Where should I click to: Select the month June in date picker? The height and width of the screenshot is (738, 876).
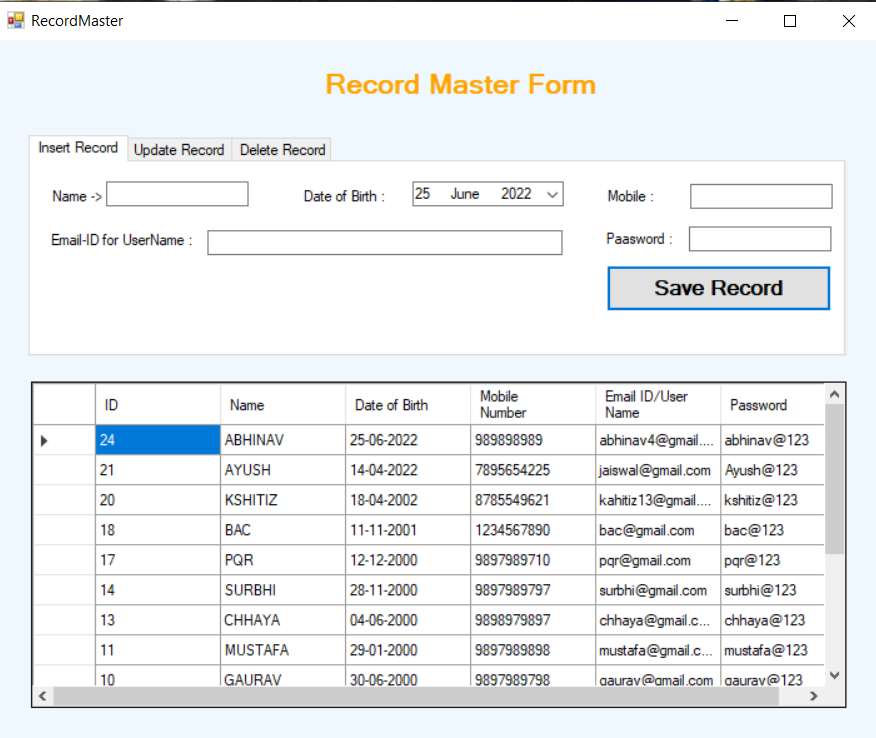[465, 194]
